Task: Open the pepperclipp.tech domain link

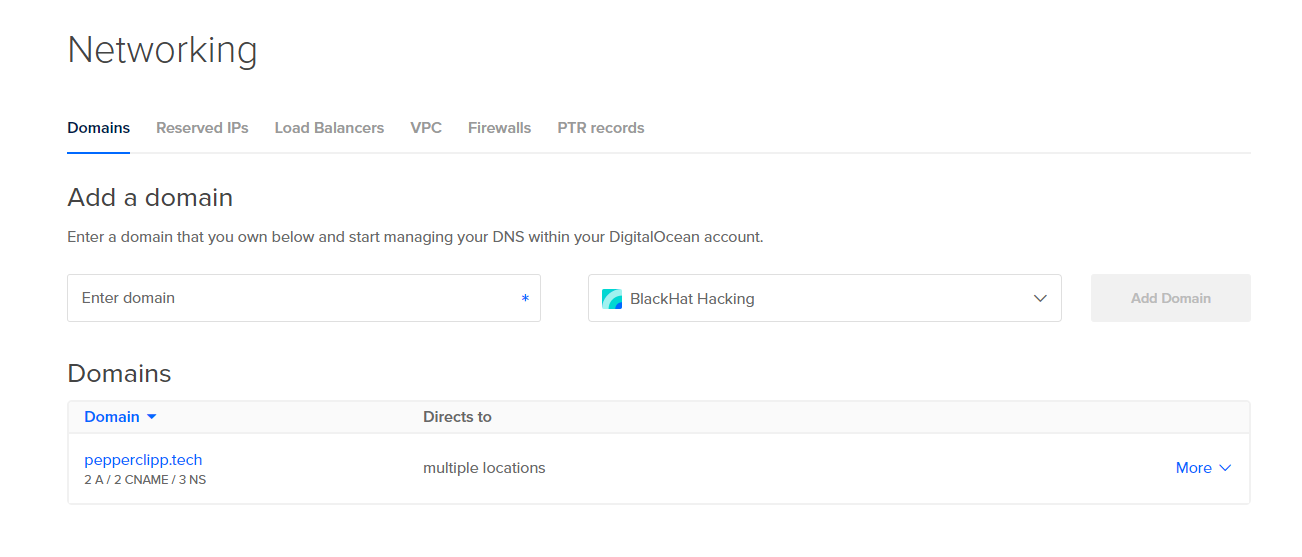Action: click(143, 460)
